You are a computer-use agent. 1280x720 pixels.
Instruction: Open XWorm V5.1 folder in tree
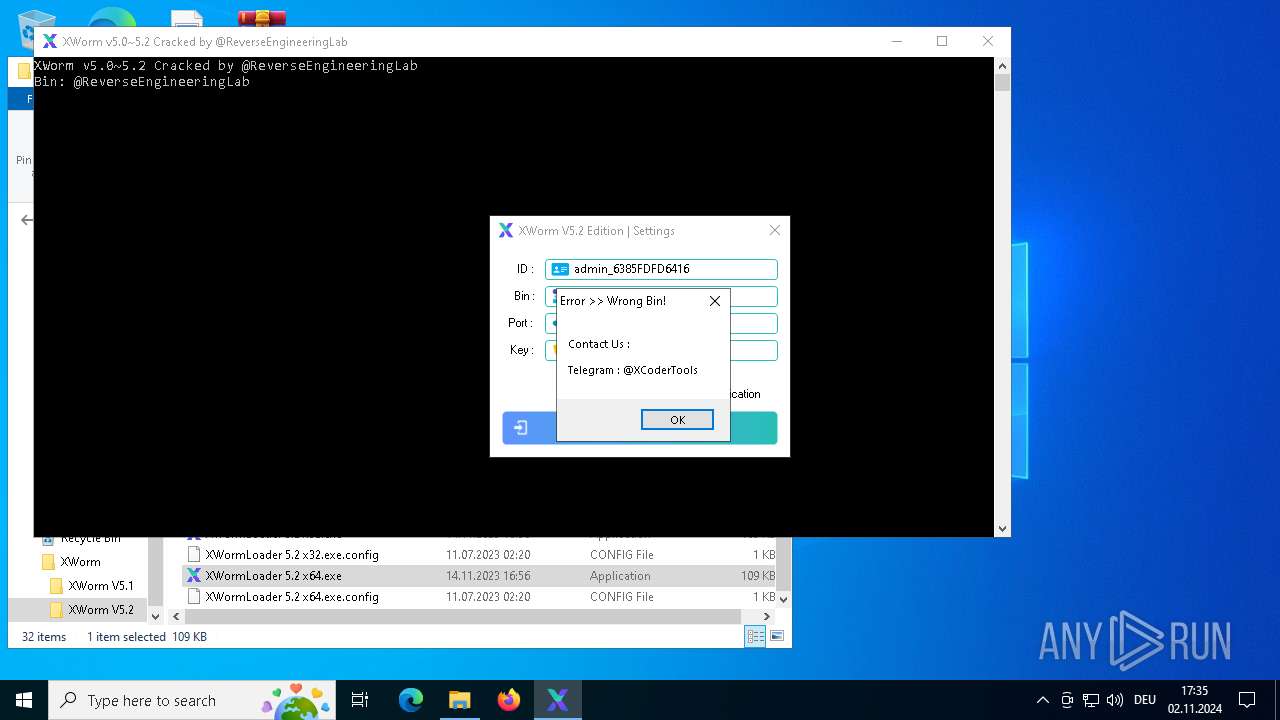point(101,586)
